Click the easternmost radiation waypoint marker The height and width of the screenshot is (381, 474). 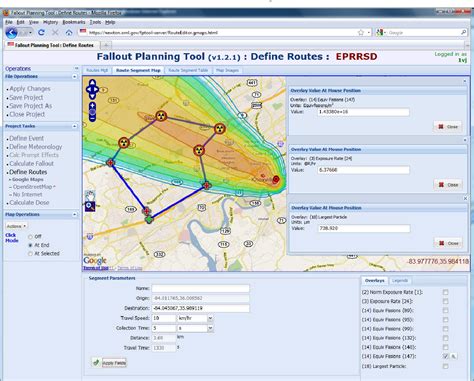tap(220, 129)
